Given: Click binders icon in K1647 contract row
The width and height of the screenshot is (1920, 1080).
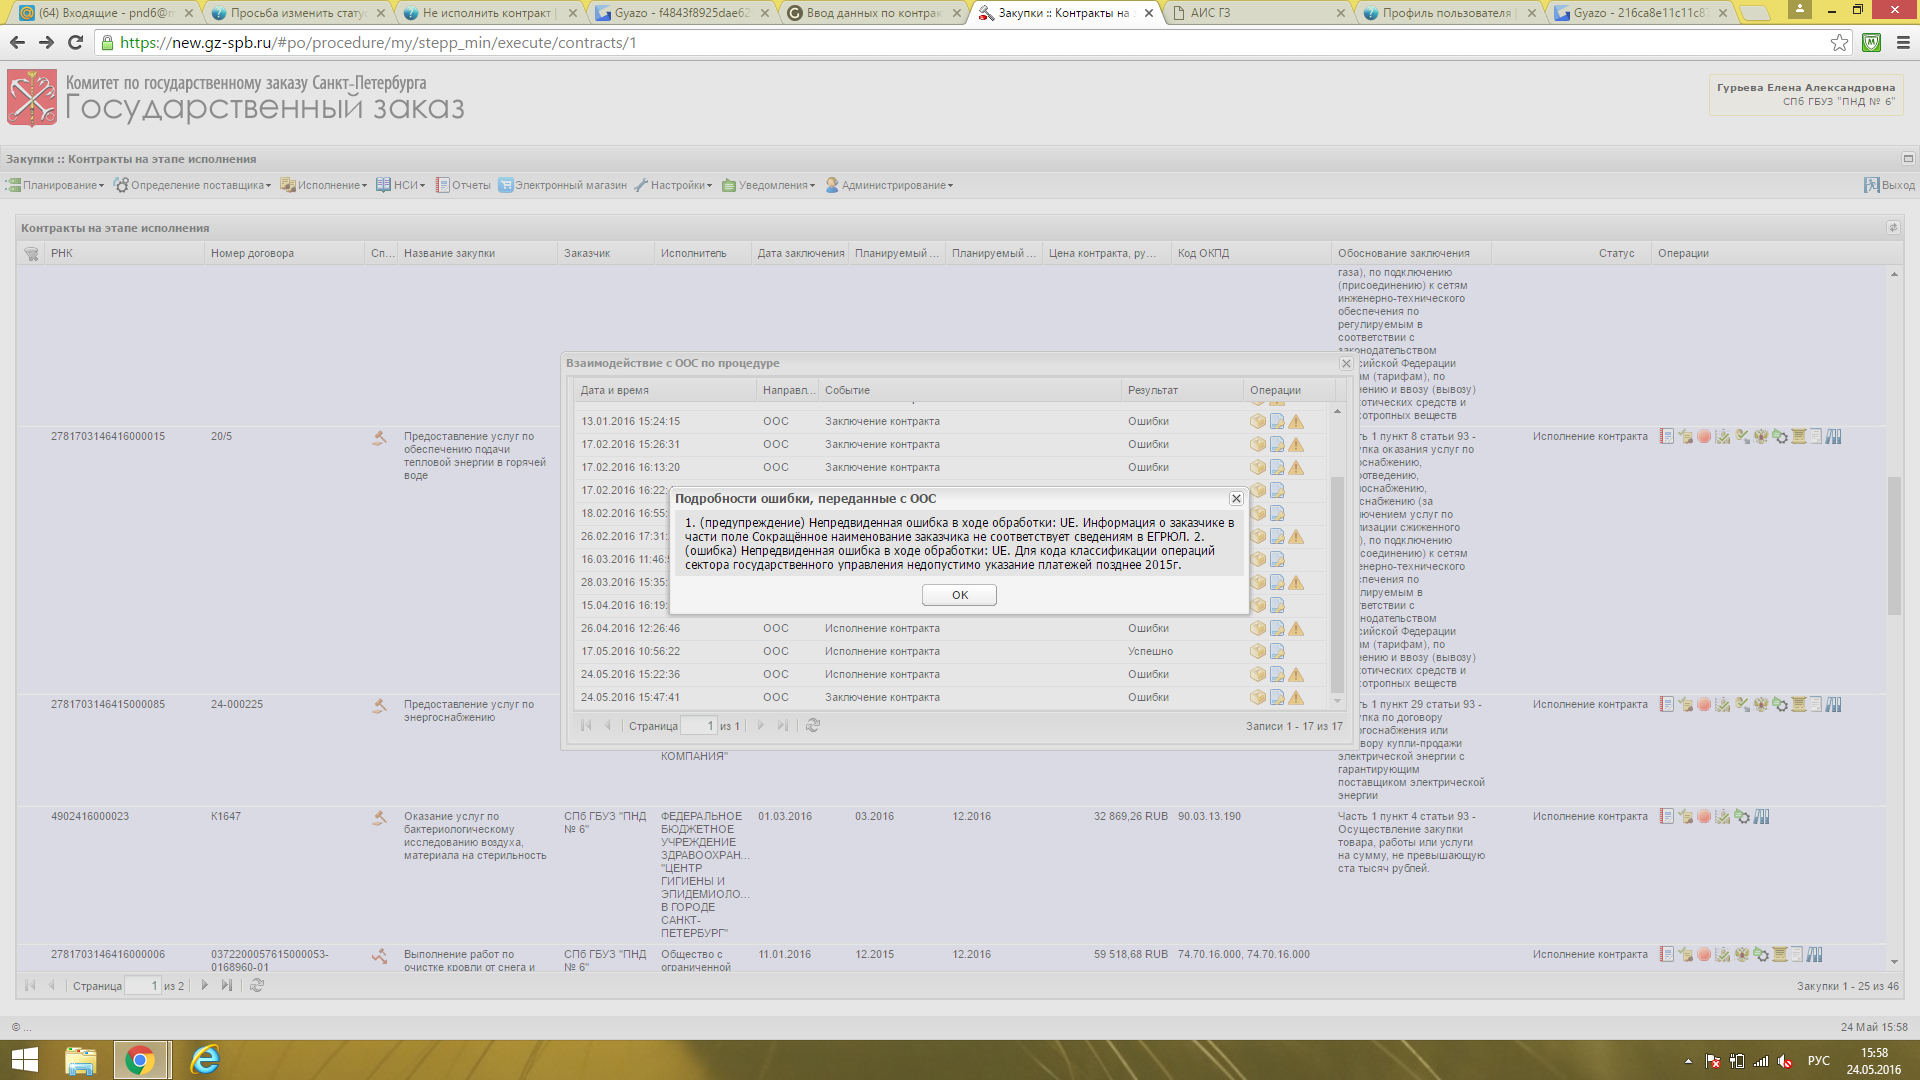Looking at the screenshot, I should click(1762, 817).
